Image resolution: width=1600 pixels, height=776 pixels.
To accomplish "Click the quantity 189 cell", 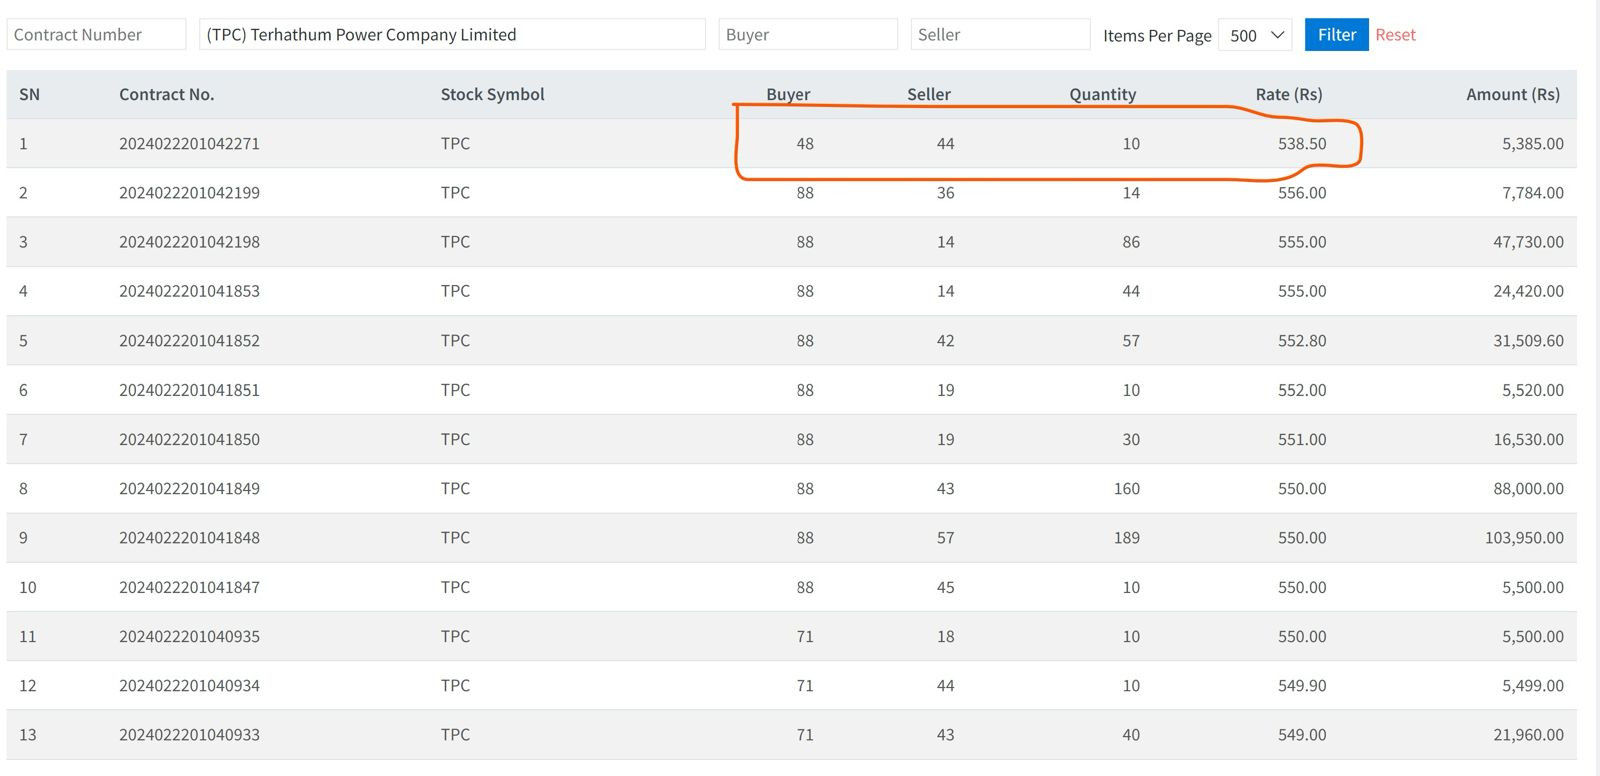I will (x=1126, y=537).
